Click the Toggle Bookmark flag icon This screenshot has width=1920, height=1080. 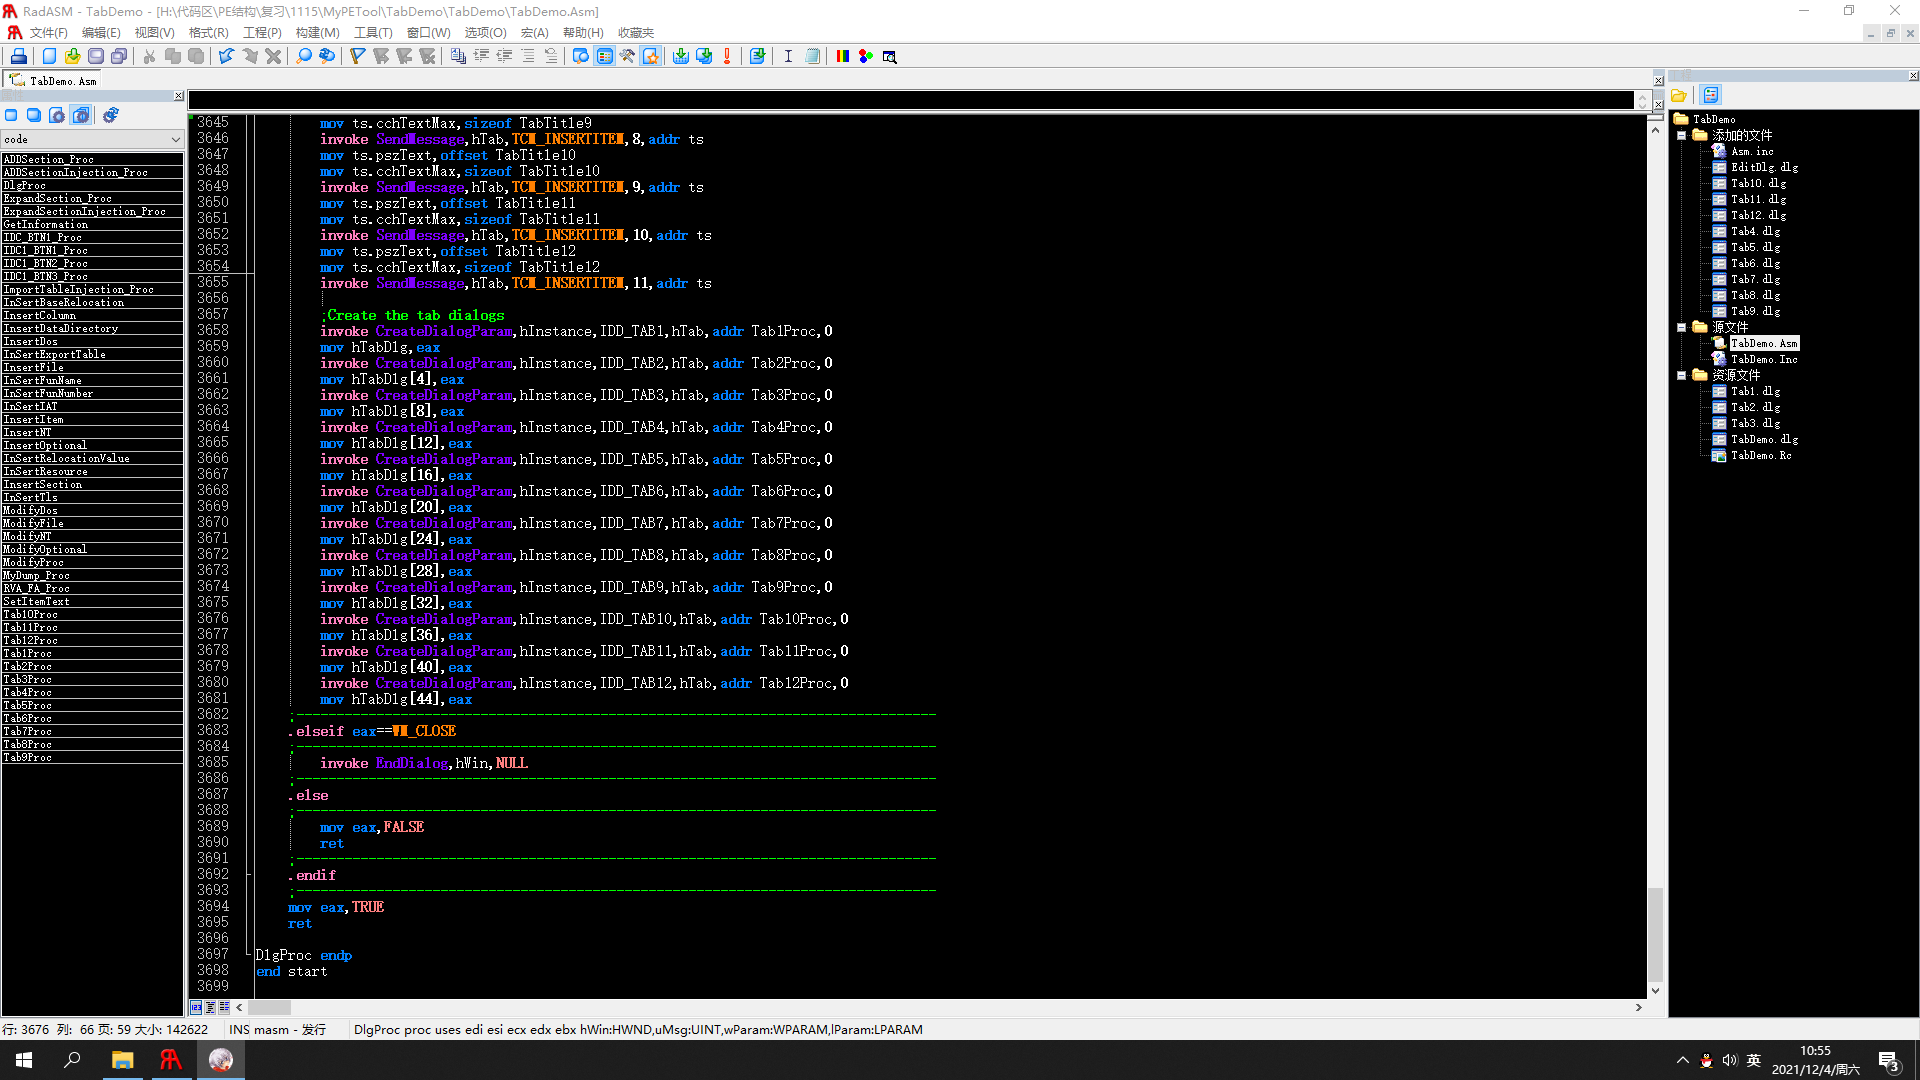tap(357, 56)
